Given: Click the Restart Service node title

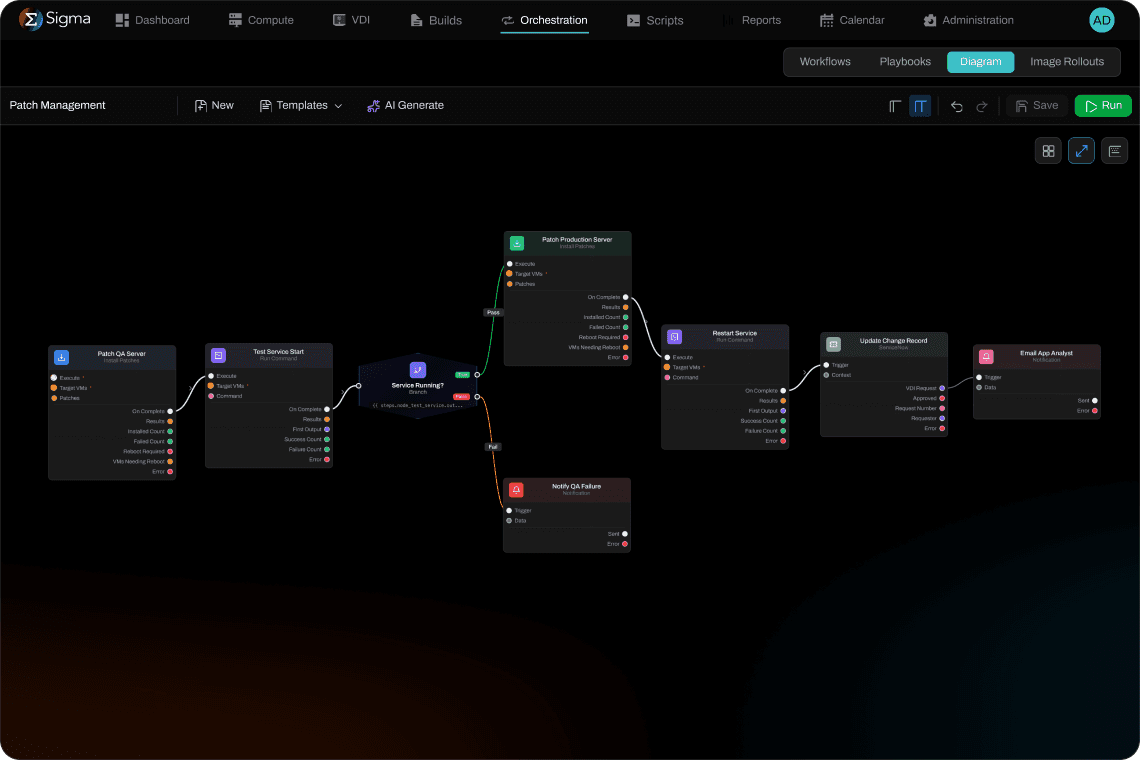Looking at the screenshot, I should (x=734, y=333).
